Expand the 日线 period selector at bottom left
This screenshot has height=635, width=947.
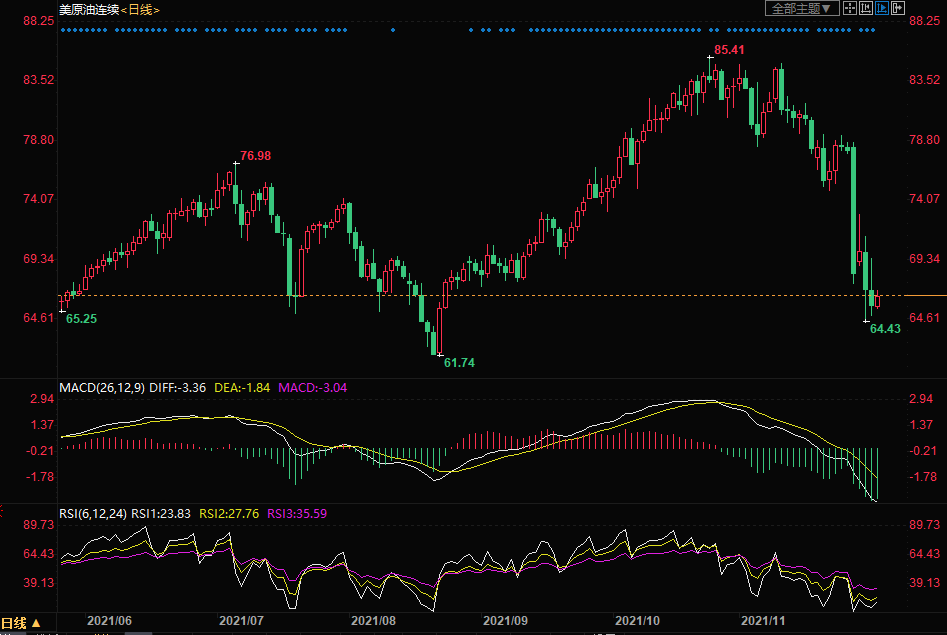23,623
